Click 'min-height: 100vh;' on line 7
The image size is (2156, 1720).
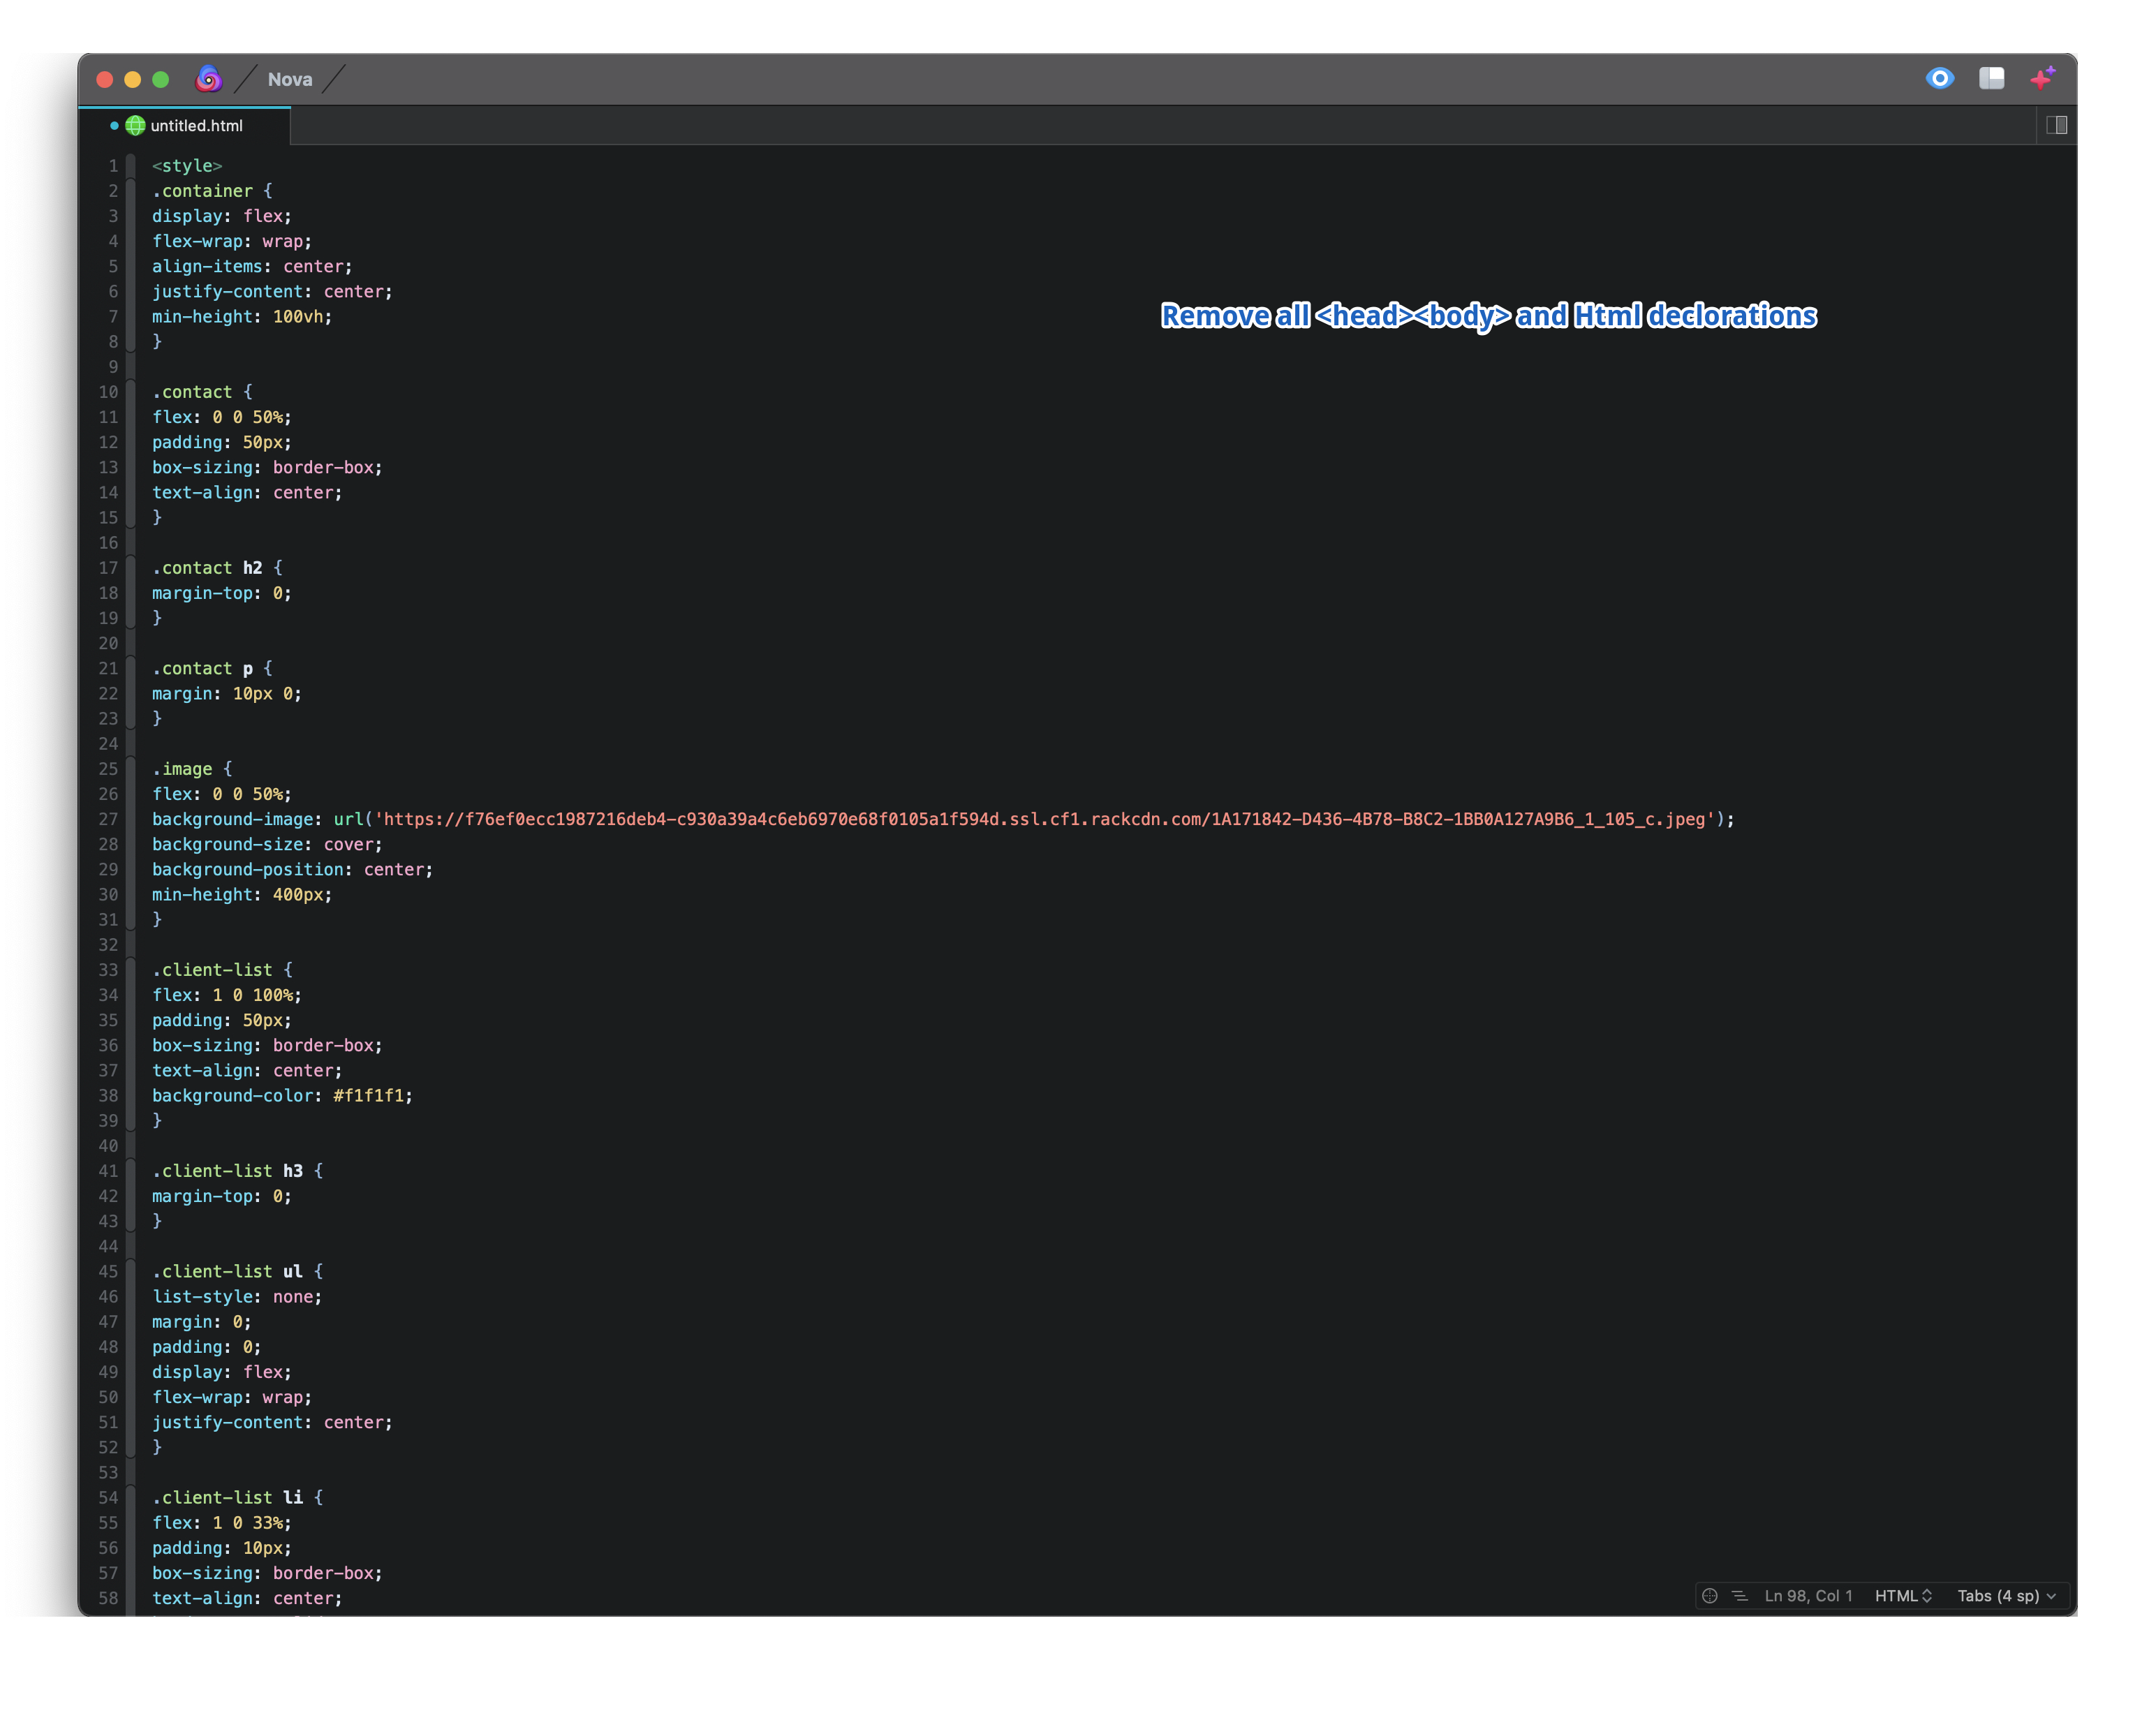point(242,316)
